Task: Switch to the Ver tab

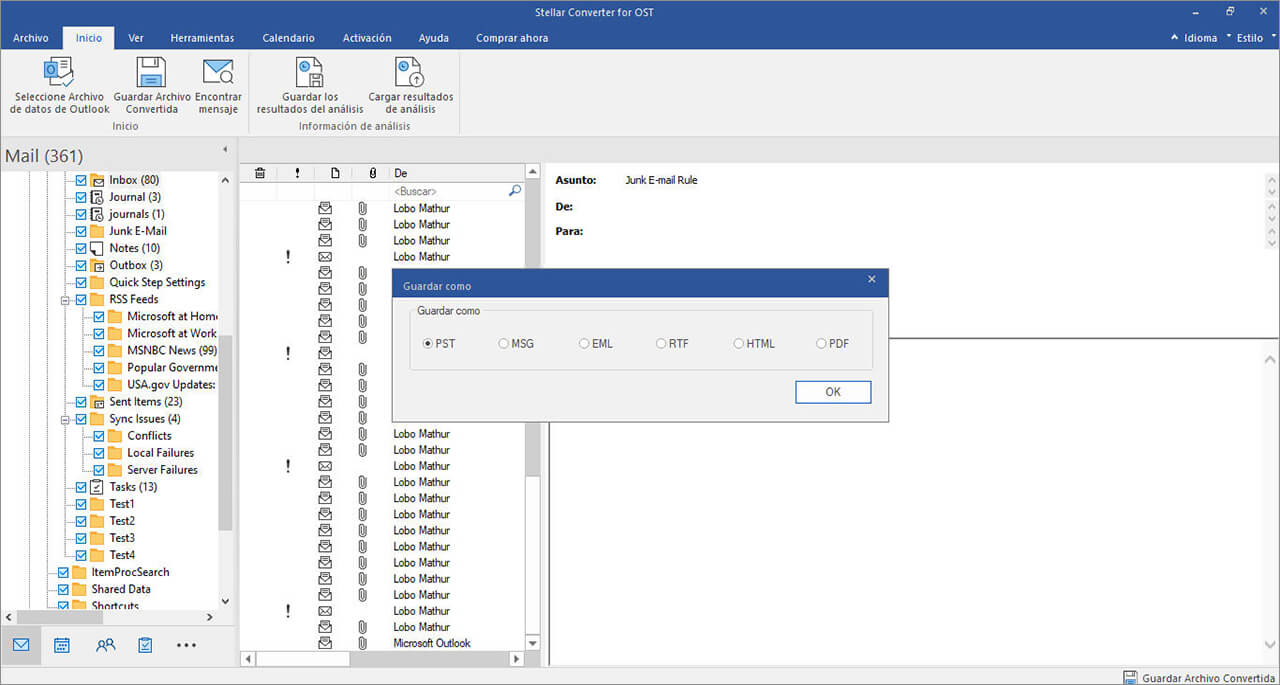Action: 136,38
